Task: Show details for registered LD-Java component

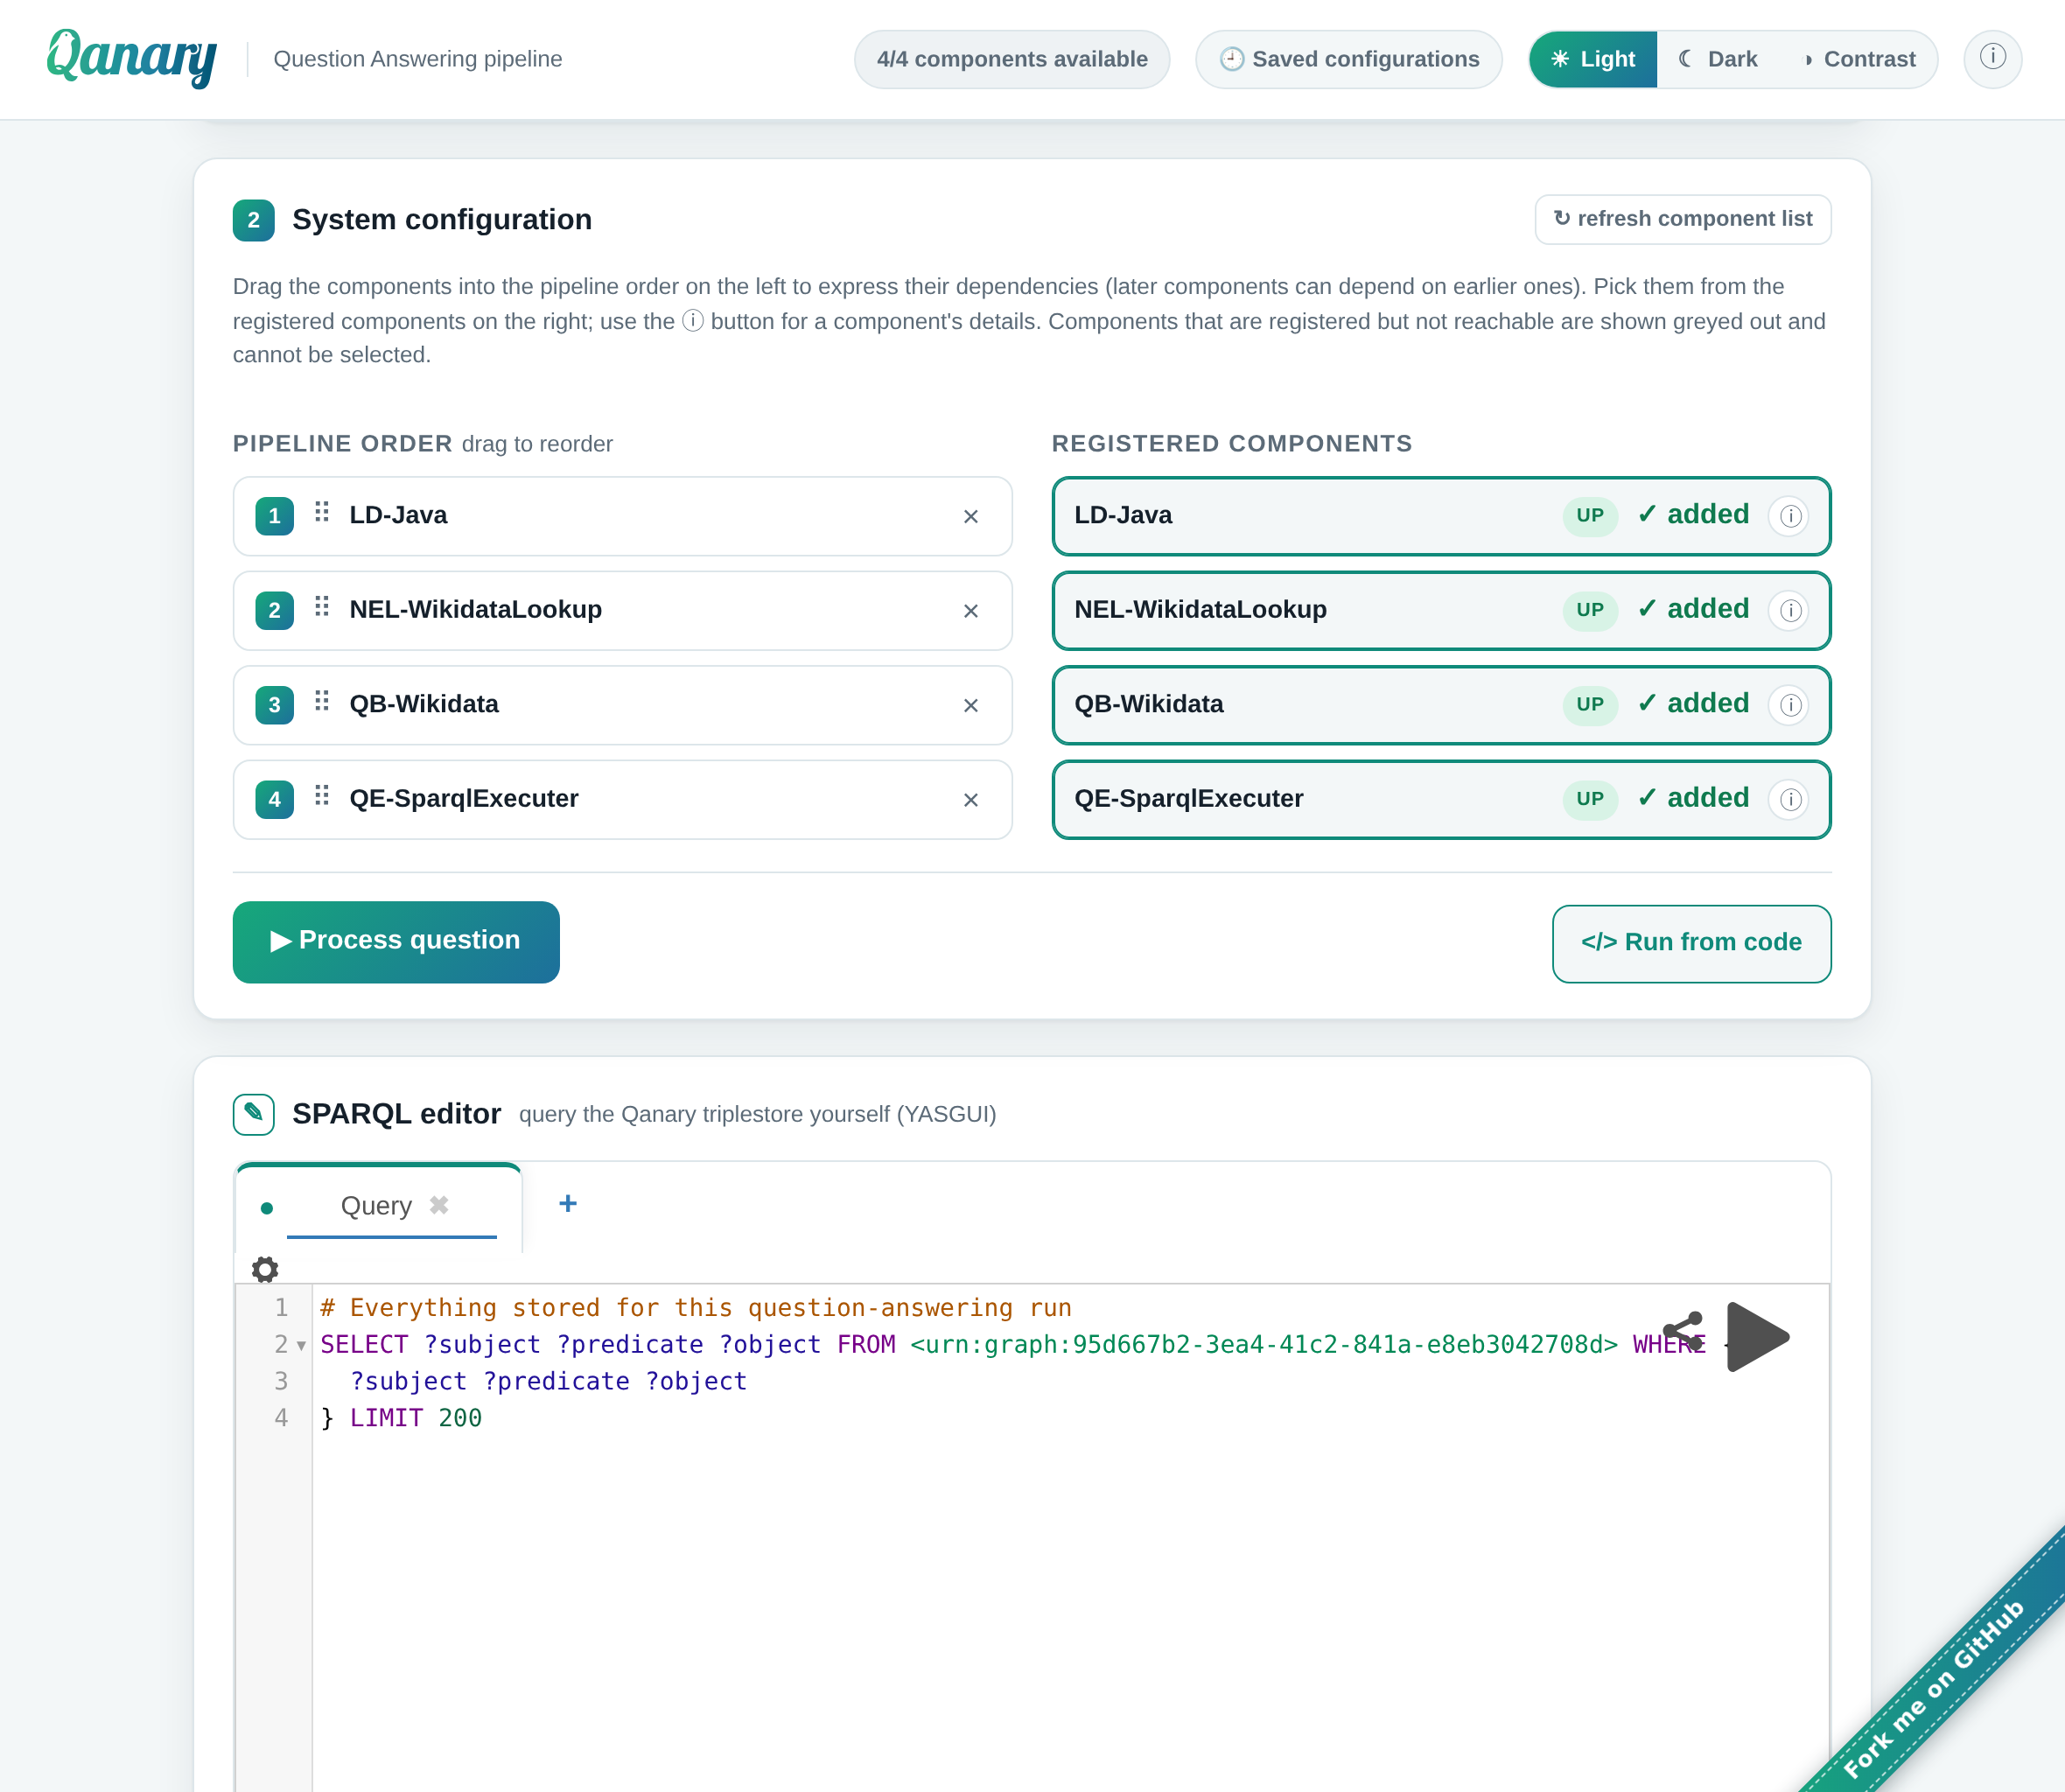Action: click(1789, 516)
